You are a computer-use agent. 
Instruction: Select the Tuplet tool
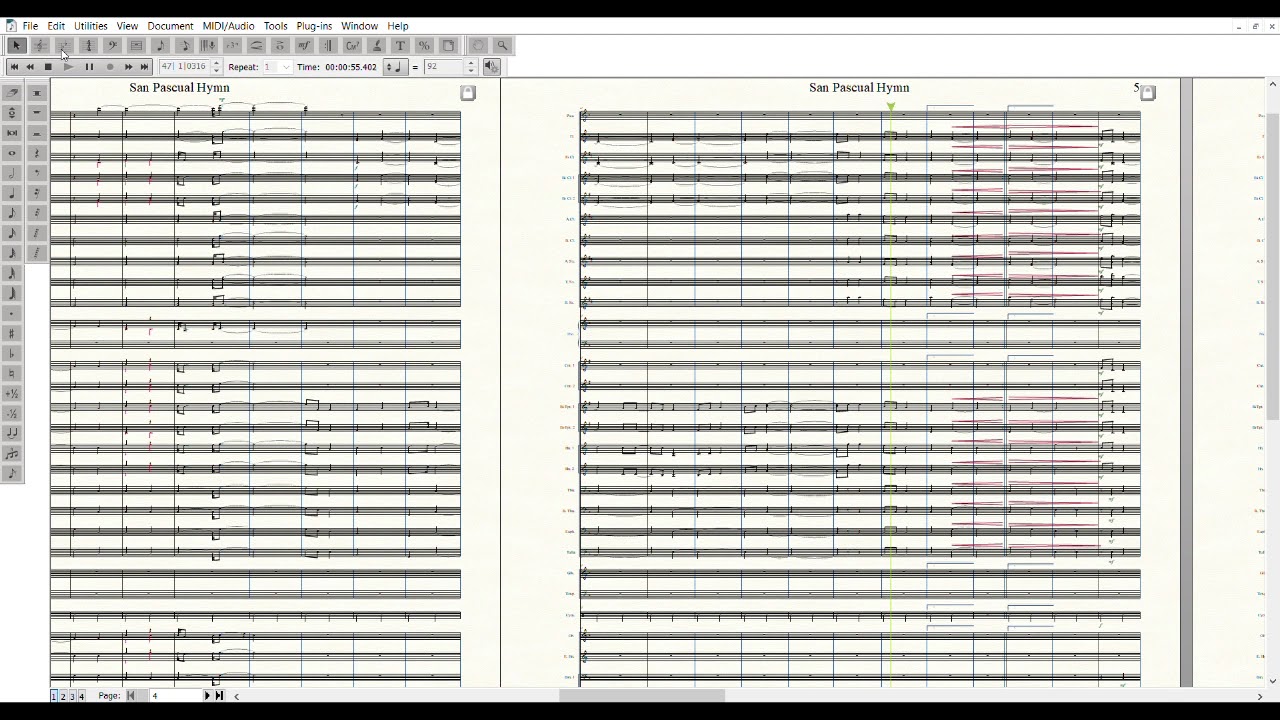(x=232, y=45)
